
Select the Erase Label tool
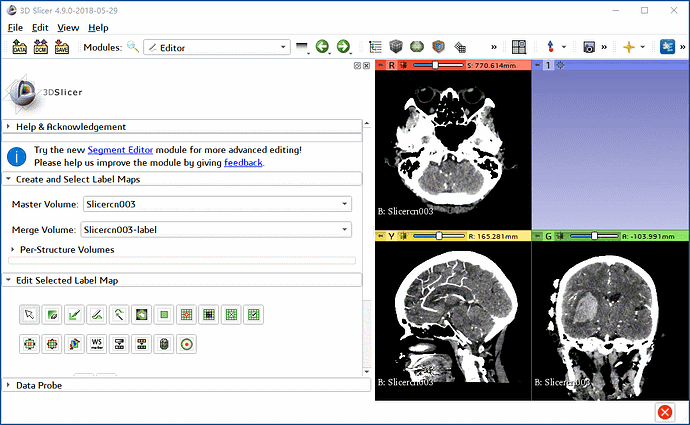pos(52,315)
